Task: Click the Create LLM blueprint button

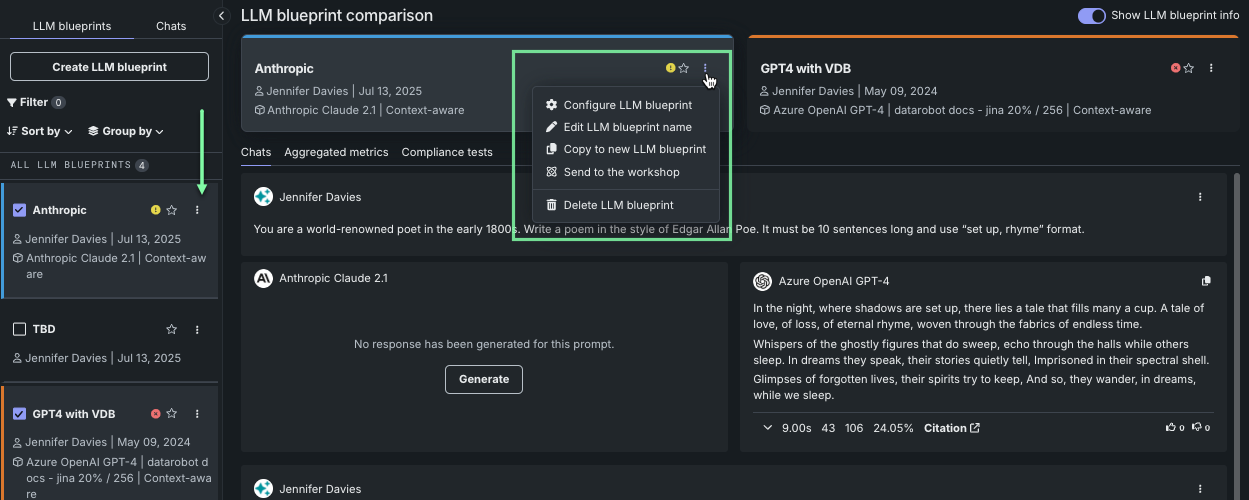Action: tap(109, 67)
